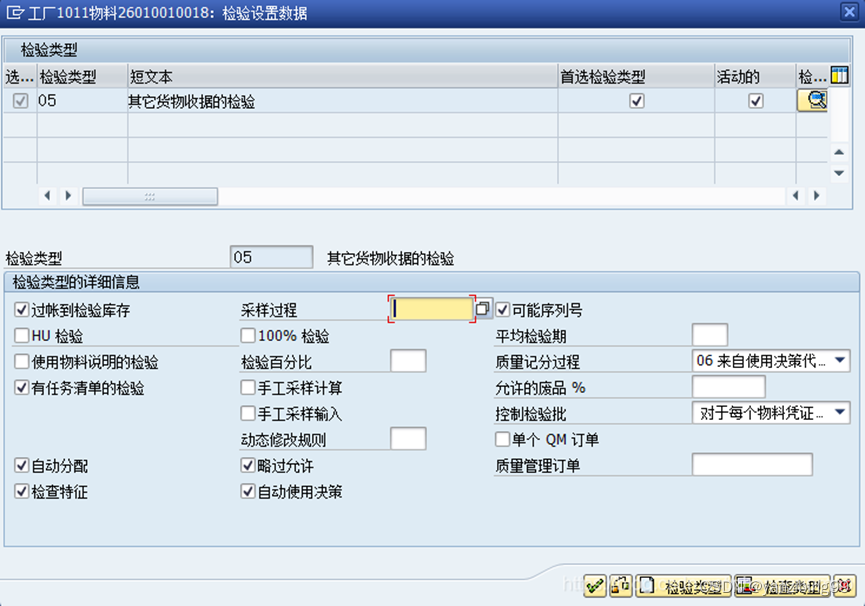Enable 使用物料说明的检验 checkbox
Image resolution: width=865 pixels, height=606 pixels.
(x=22, y=361)
